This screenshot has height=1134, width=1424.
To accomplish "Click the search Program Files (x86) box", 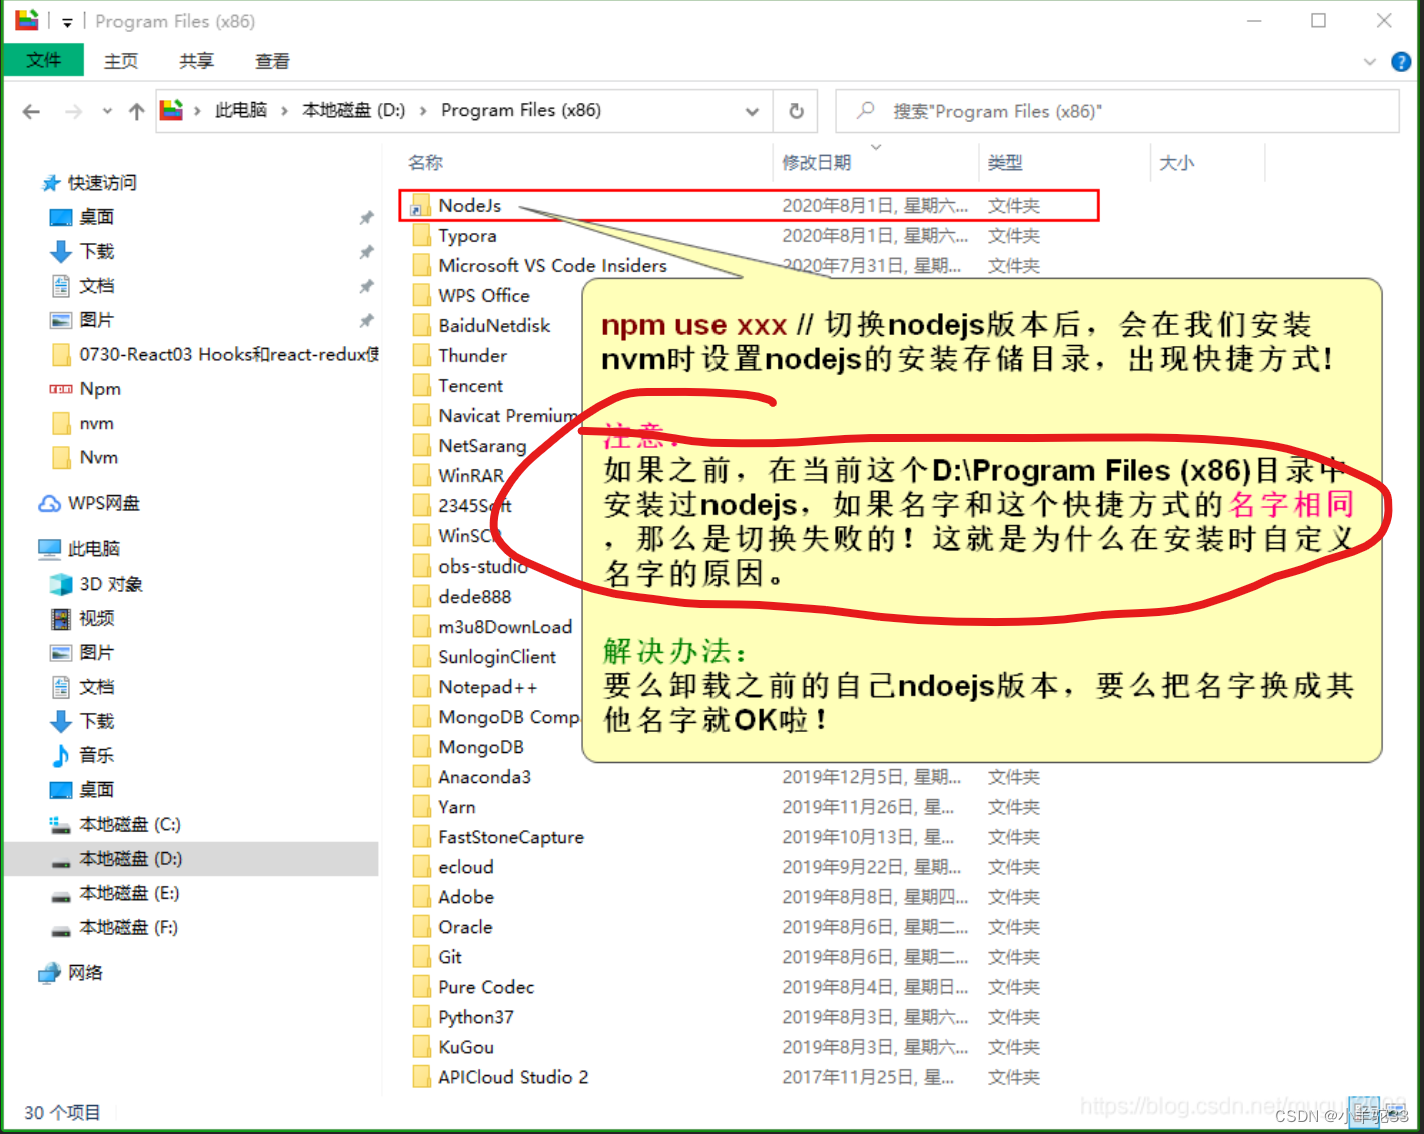I will (x=1117, y=111).
